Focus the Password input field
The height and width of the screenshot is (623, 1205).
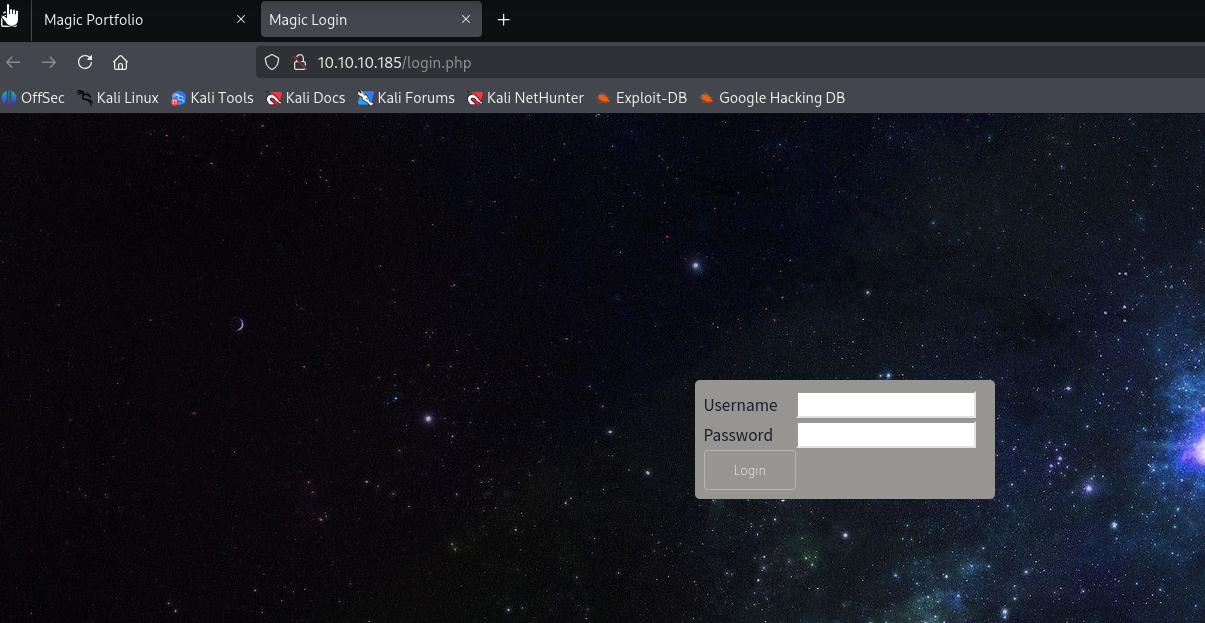(886, 435)
